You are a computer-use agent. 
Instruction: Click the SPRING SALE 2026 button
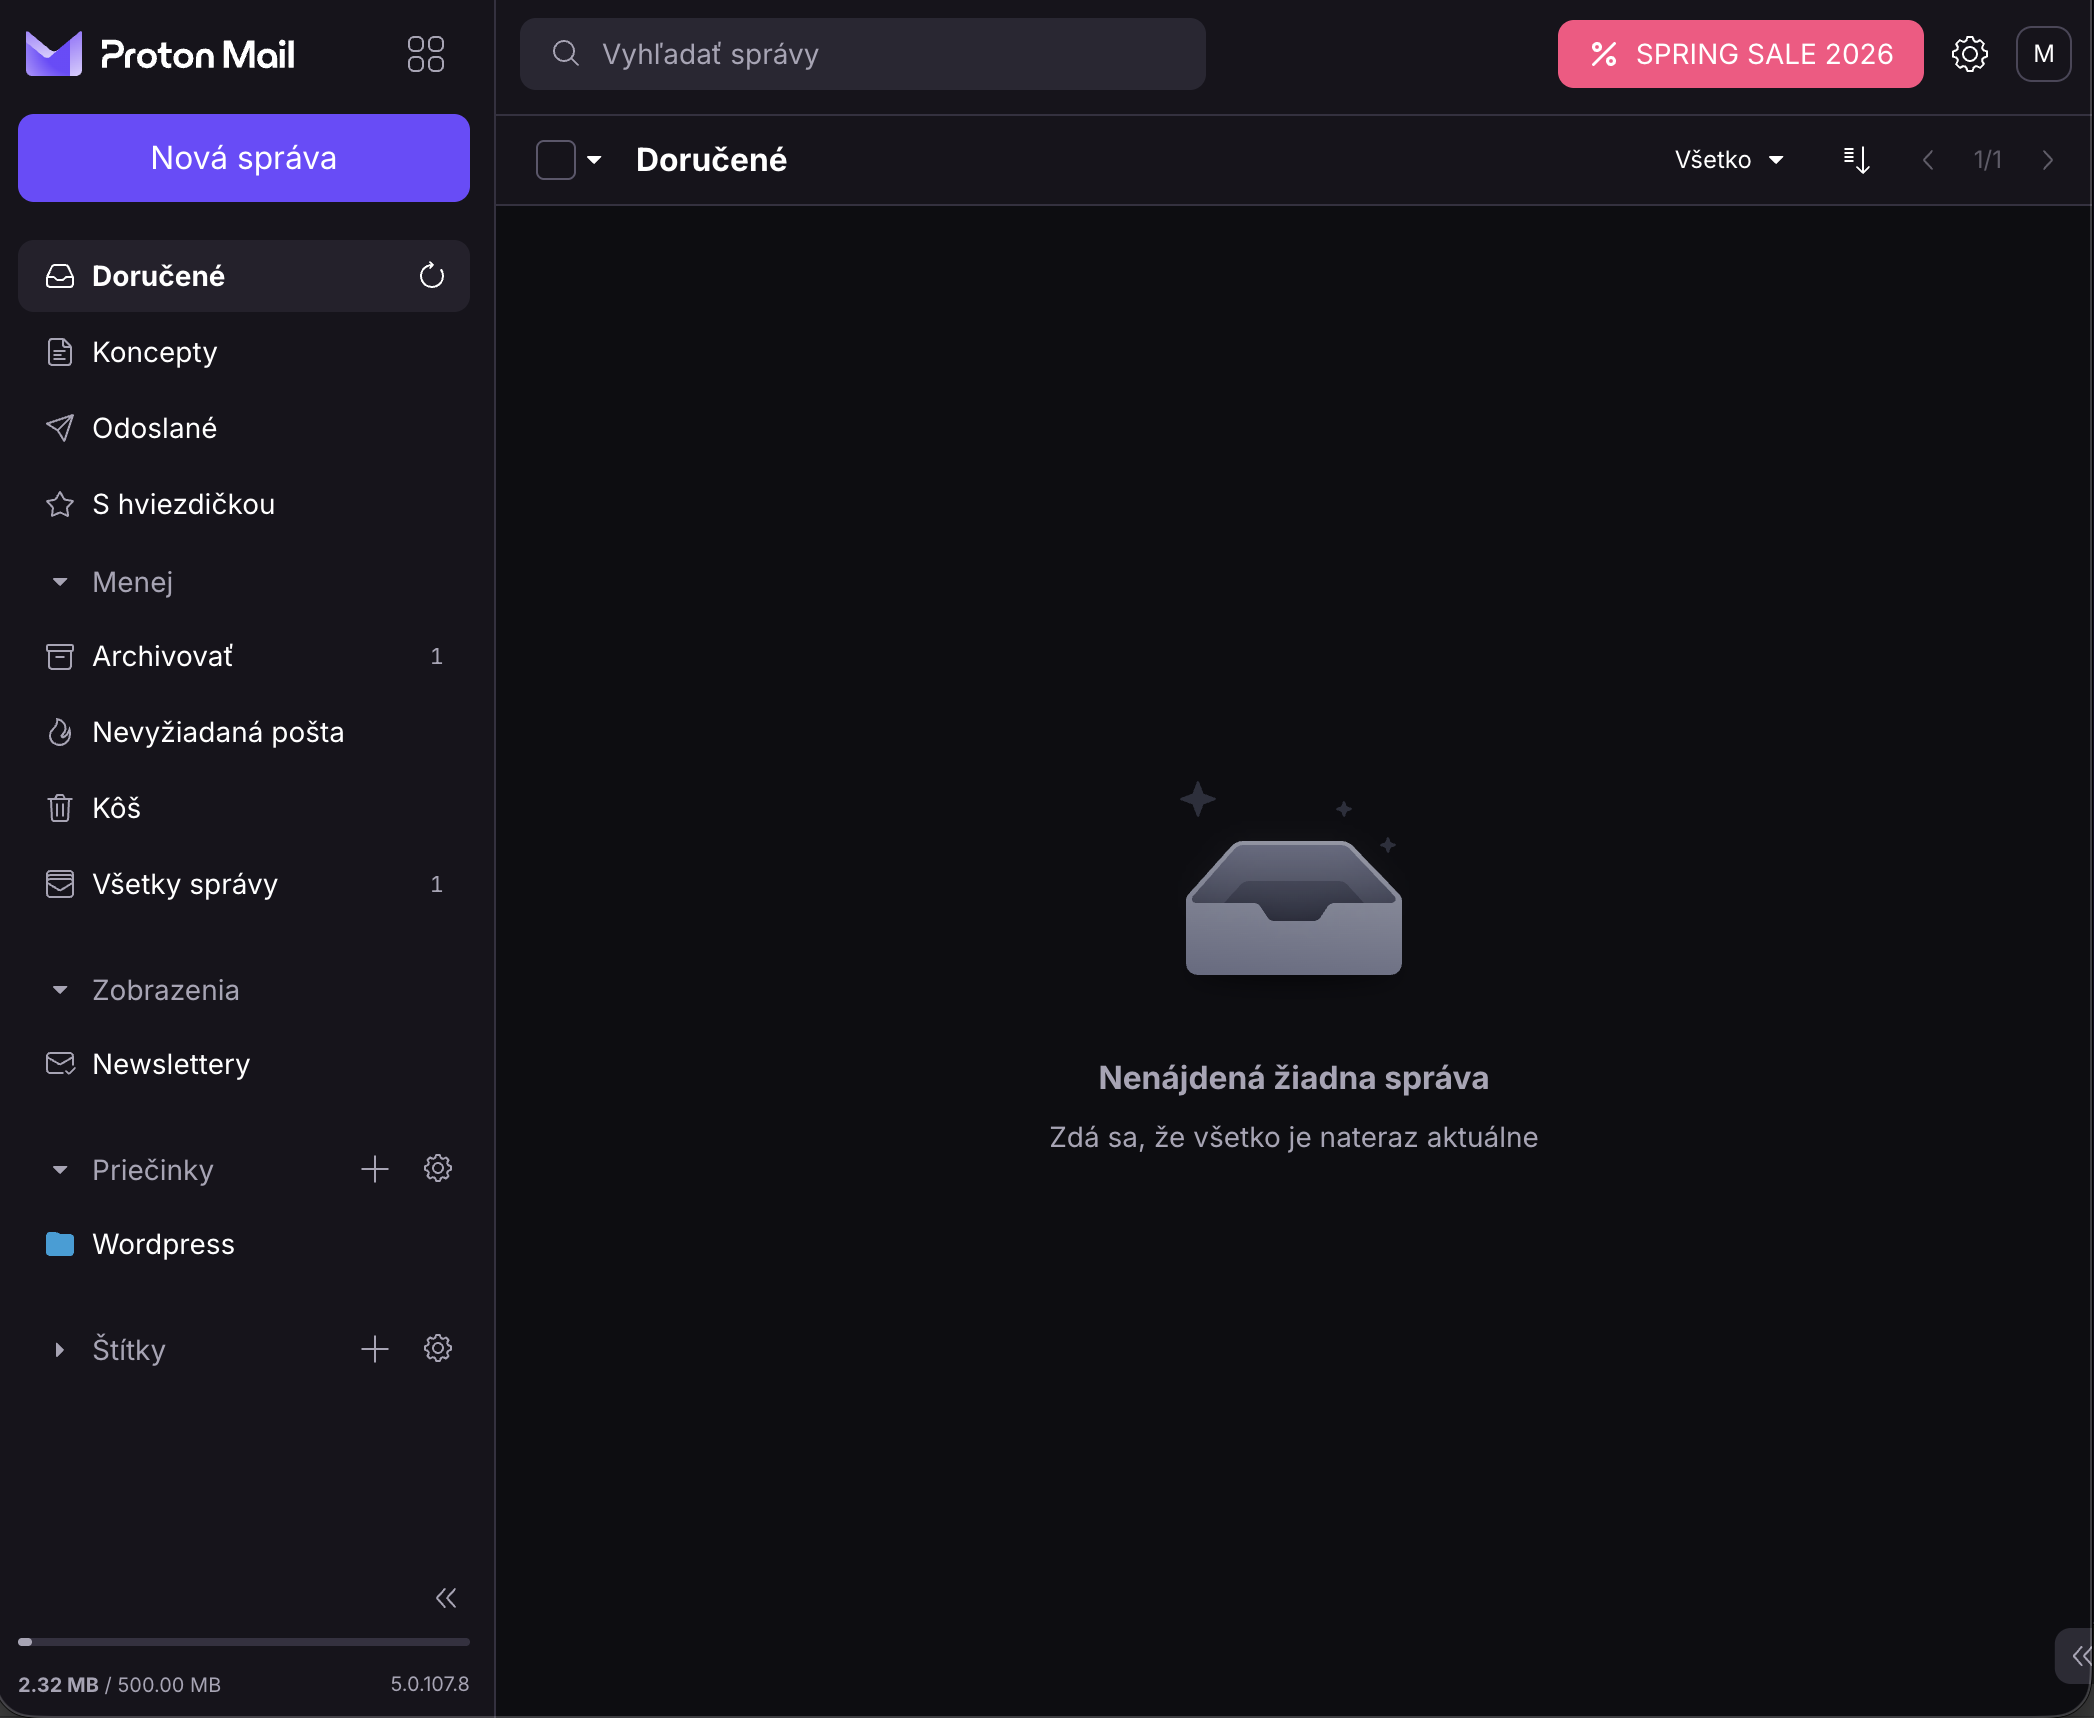pos(1740,54)
